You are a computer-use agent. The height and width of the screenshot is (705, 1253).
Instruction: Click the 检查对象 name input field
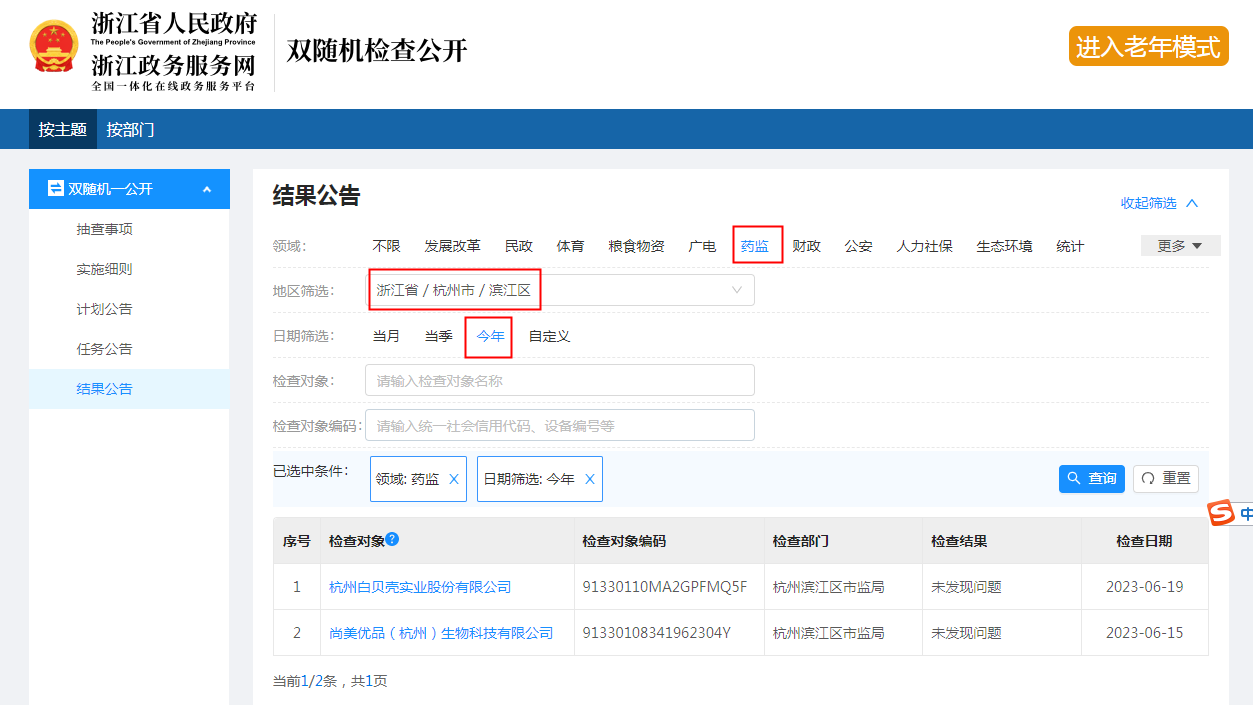(x=560, y=381)
